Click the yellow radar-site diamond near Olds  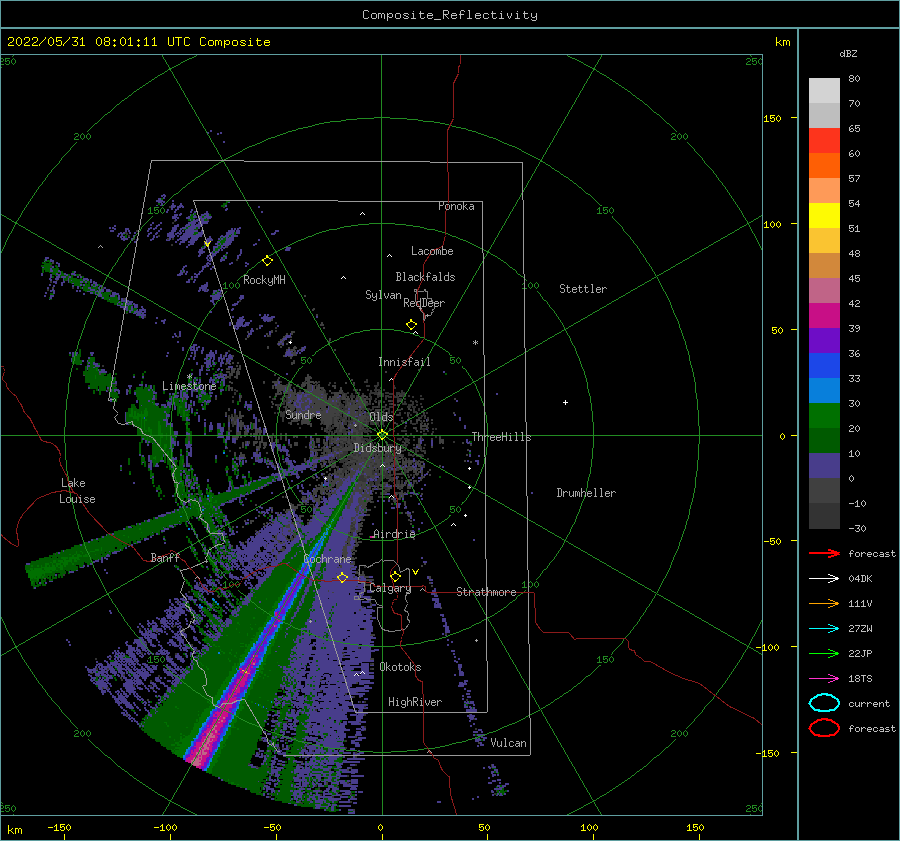click(382, 435)
